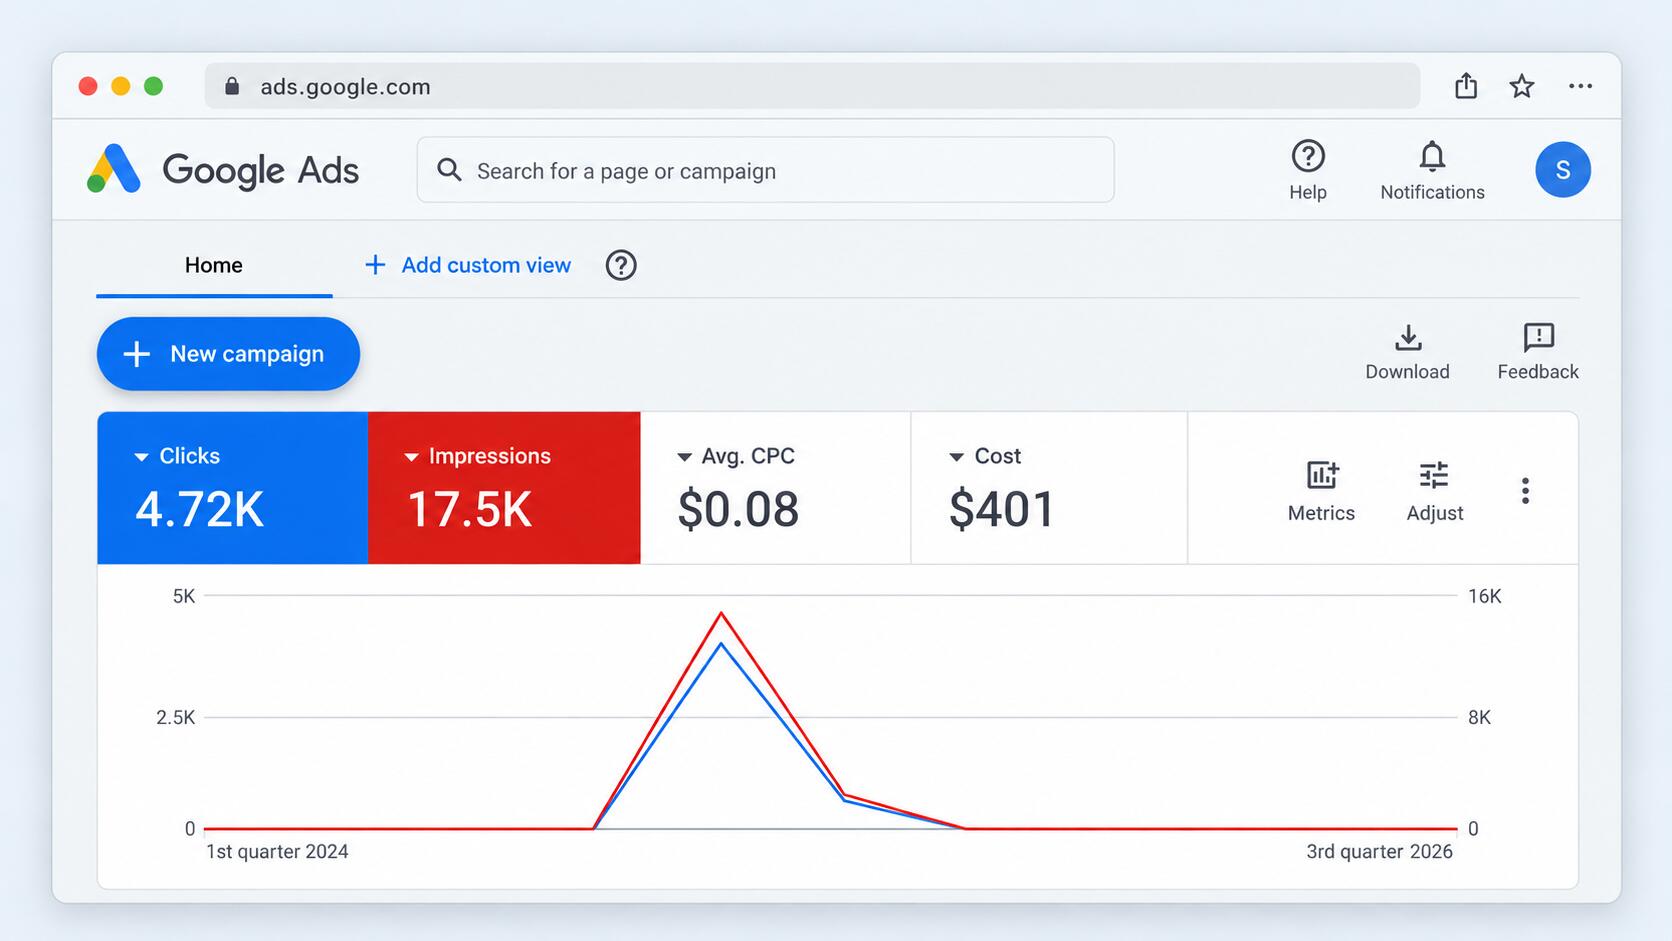The image size is (1672, 941).
Task: Click the ads.google.com address bar
Action: pos(812,86)
